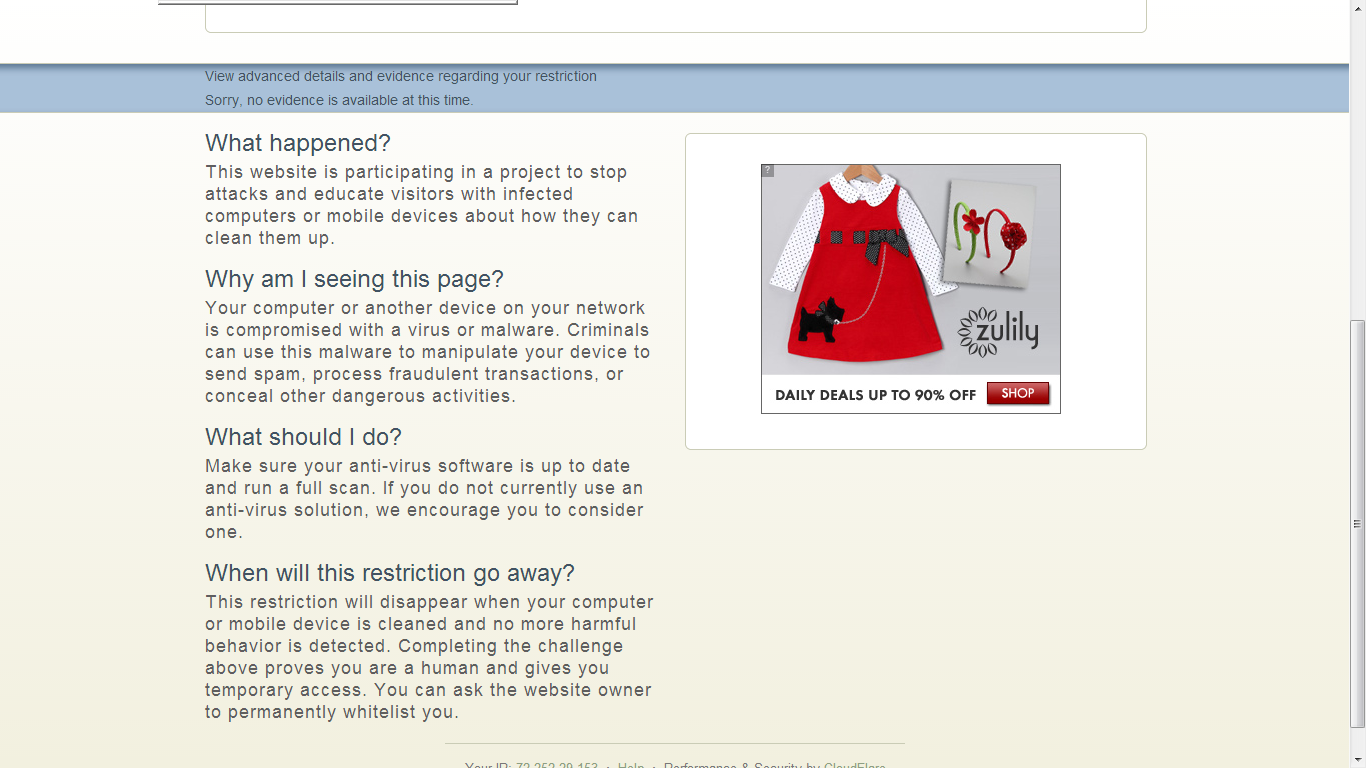This screenshot has height=768, width=1366.
Task: Open the zulily red dress advertisement image
Action: pyautogui.click(x=910, y=289)
